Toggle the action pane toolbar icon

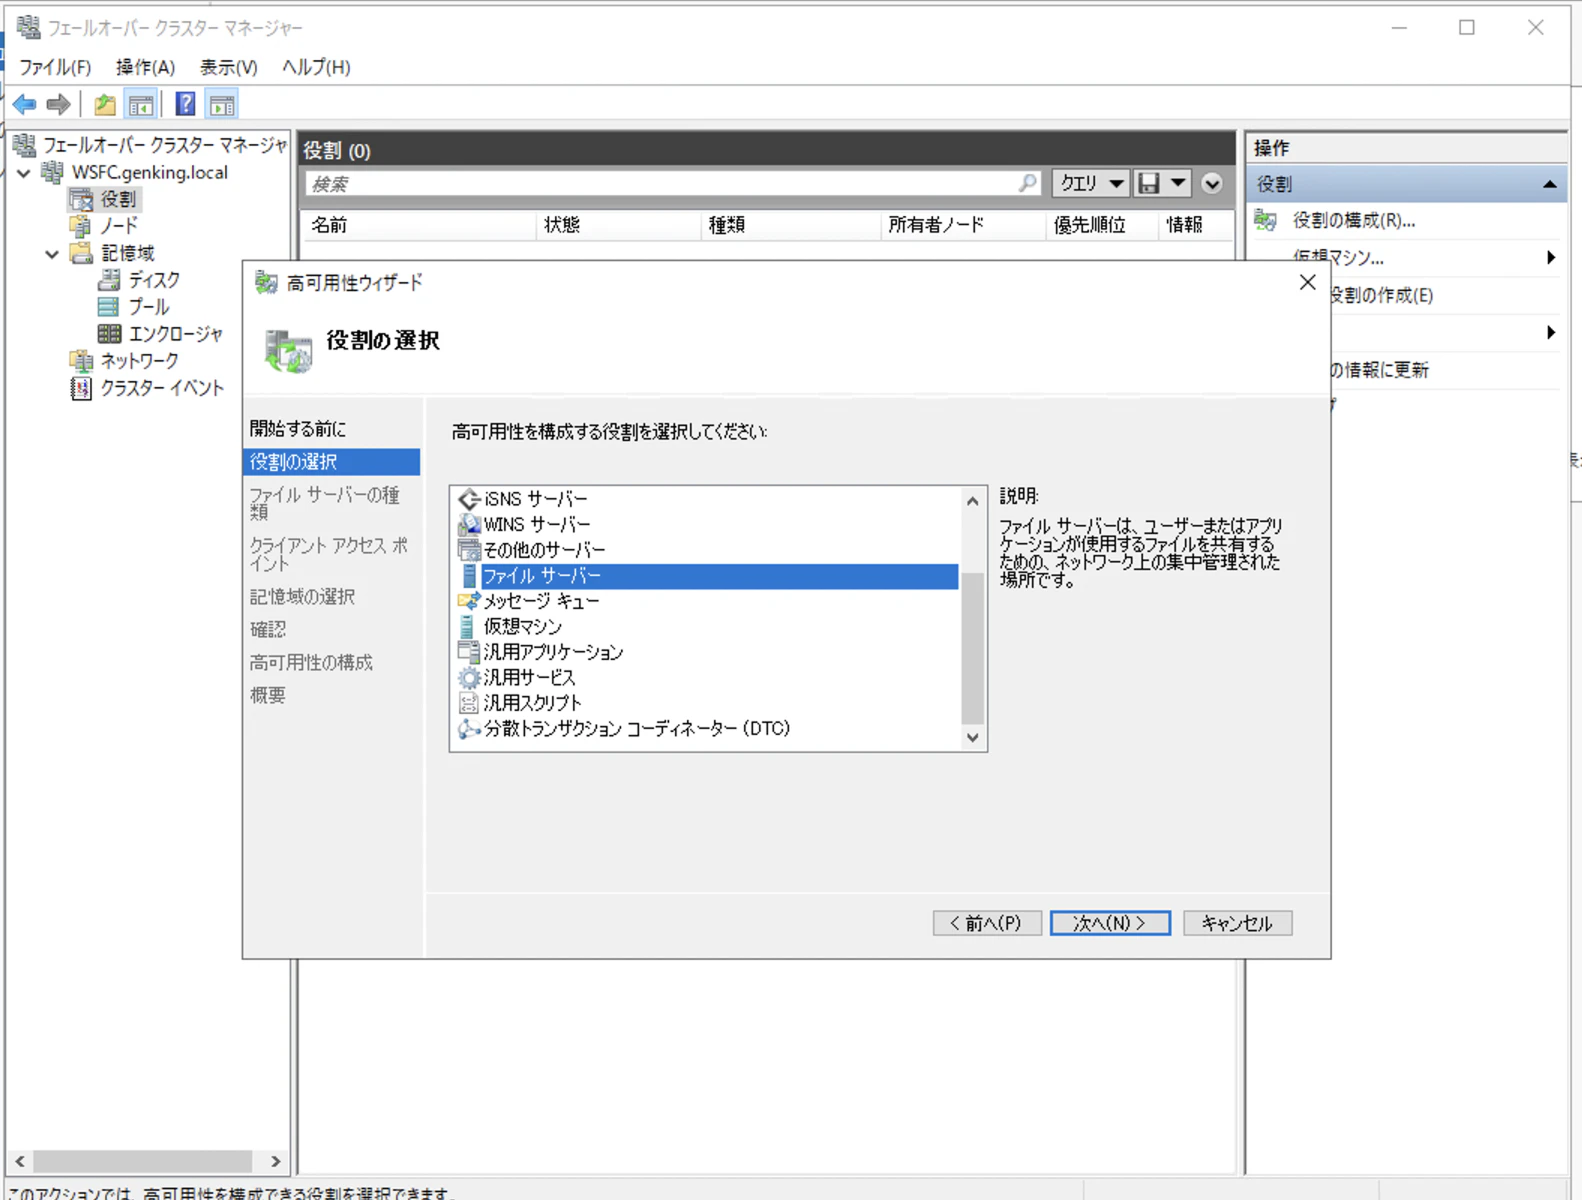pos(222,104)
